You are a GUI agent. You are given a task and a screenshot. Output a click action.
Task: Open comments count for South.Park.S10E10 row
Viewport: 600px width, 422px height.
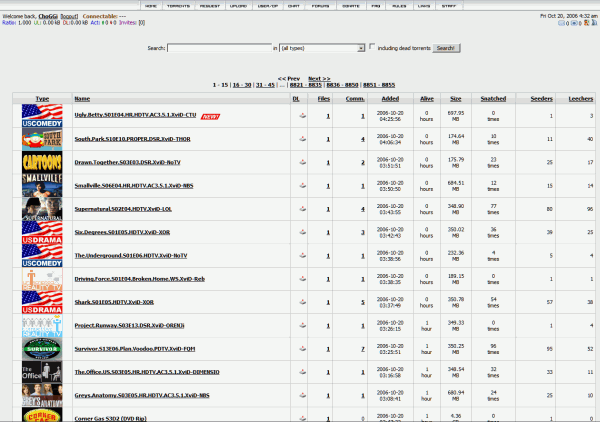[363, 139]
